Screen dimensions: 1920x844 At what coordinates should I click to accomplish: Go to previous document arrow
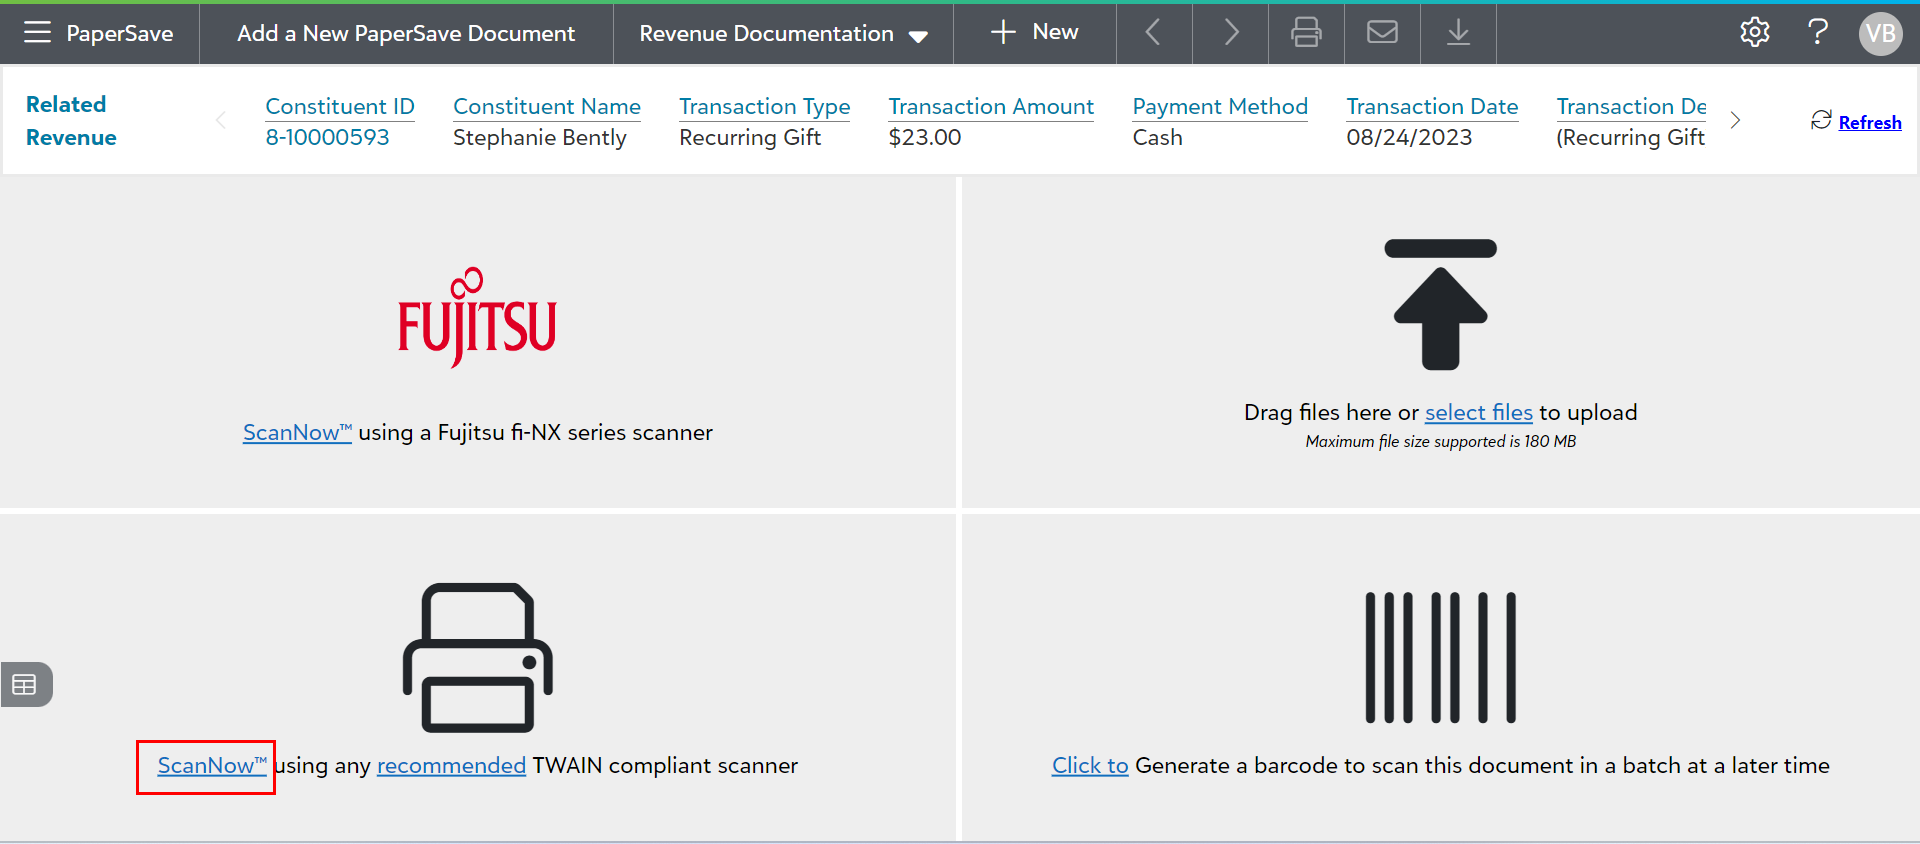point(1153,33)
